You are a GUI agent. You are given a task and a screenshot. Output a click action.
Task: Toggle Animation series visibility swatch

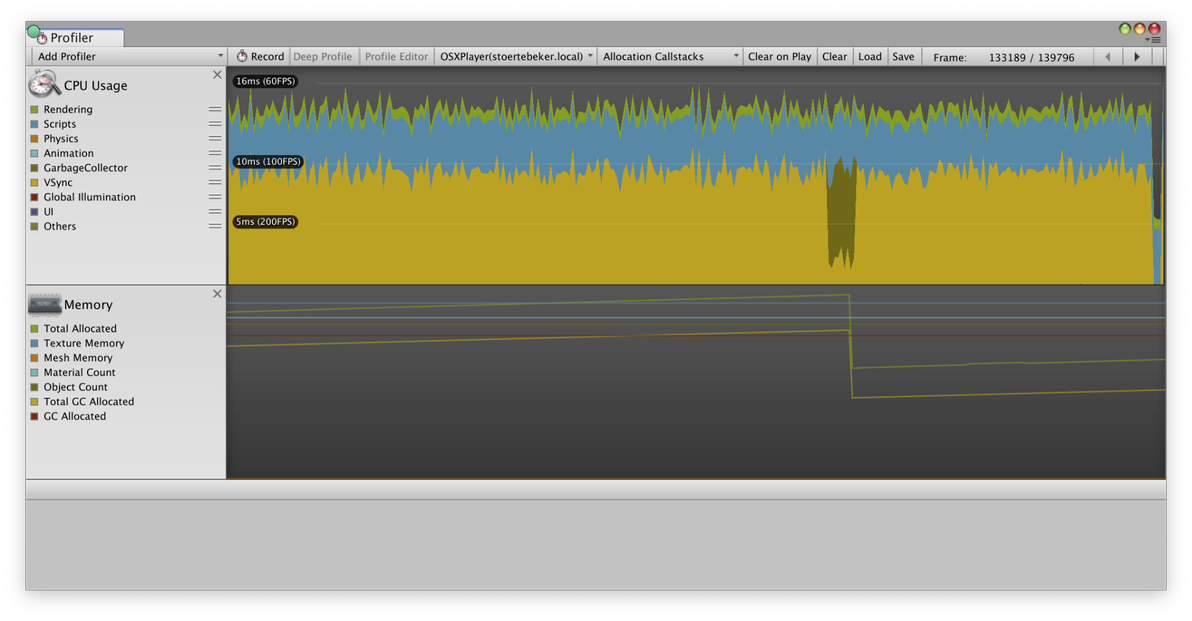click(34, 154)
